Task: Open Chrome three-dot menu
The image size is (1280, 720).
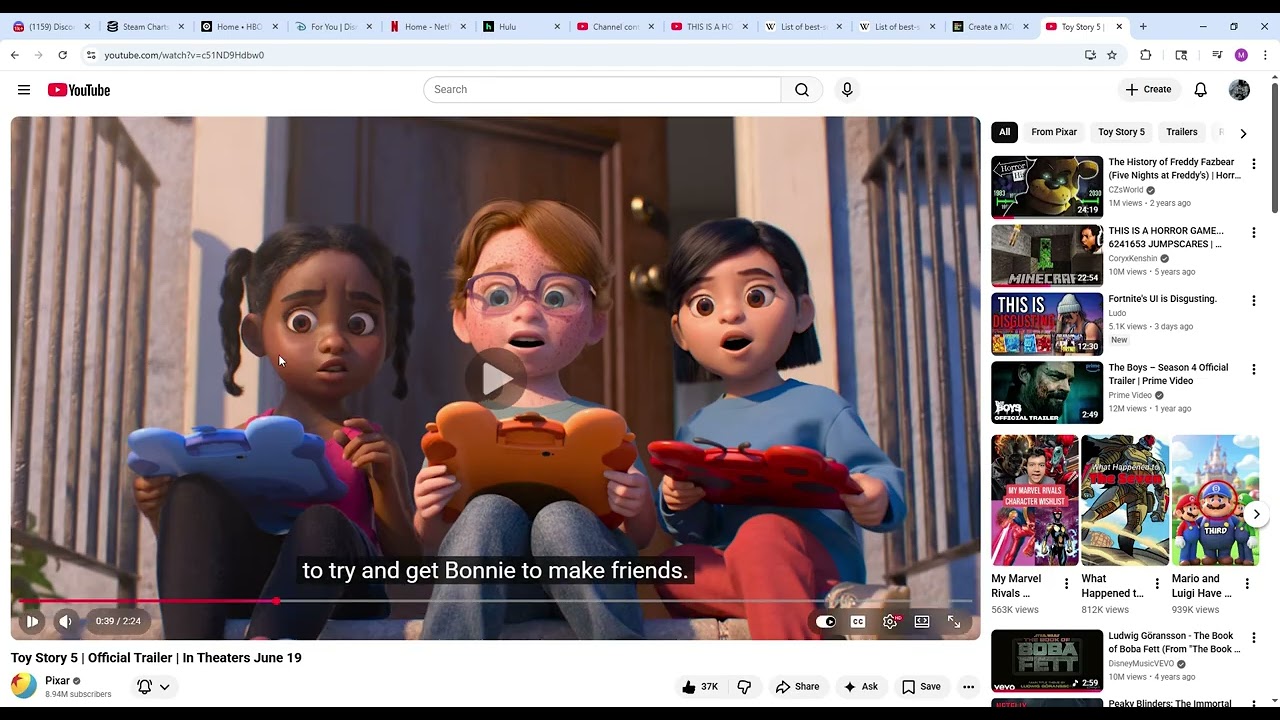Action: pyautogui.click(x=1265, y=55)
